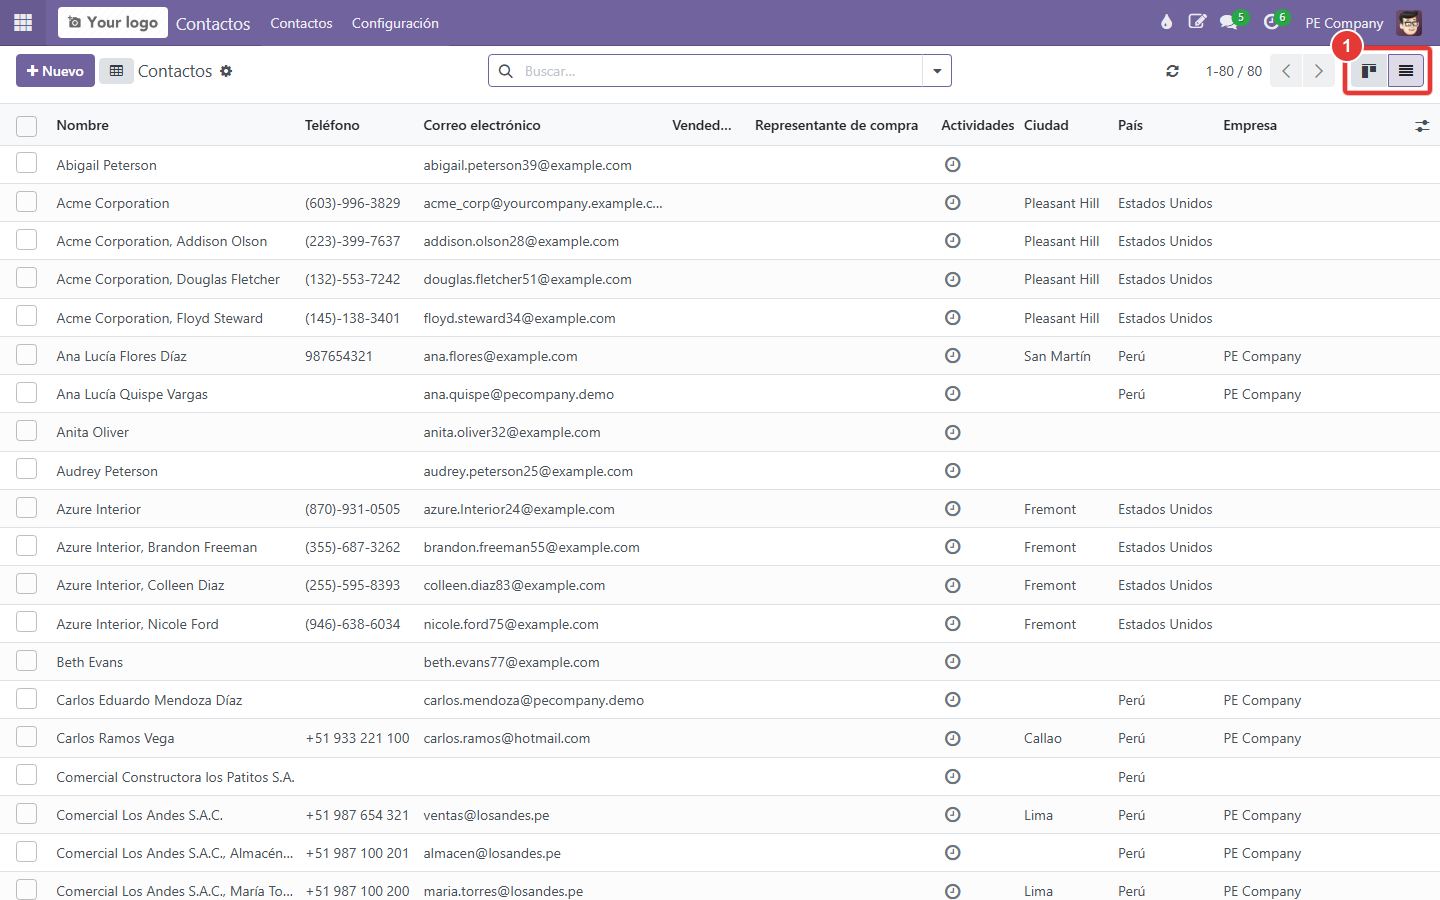
Task: Open the Azure Interior, Colleen Diaz record
Action: (x=140, y=586)
